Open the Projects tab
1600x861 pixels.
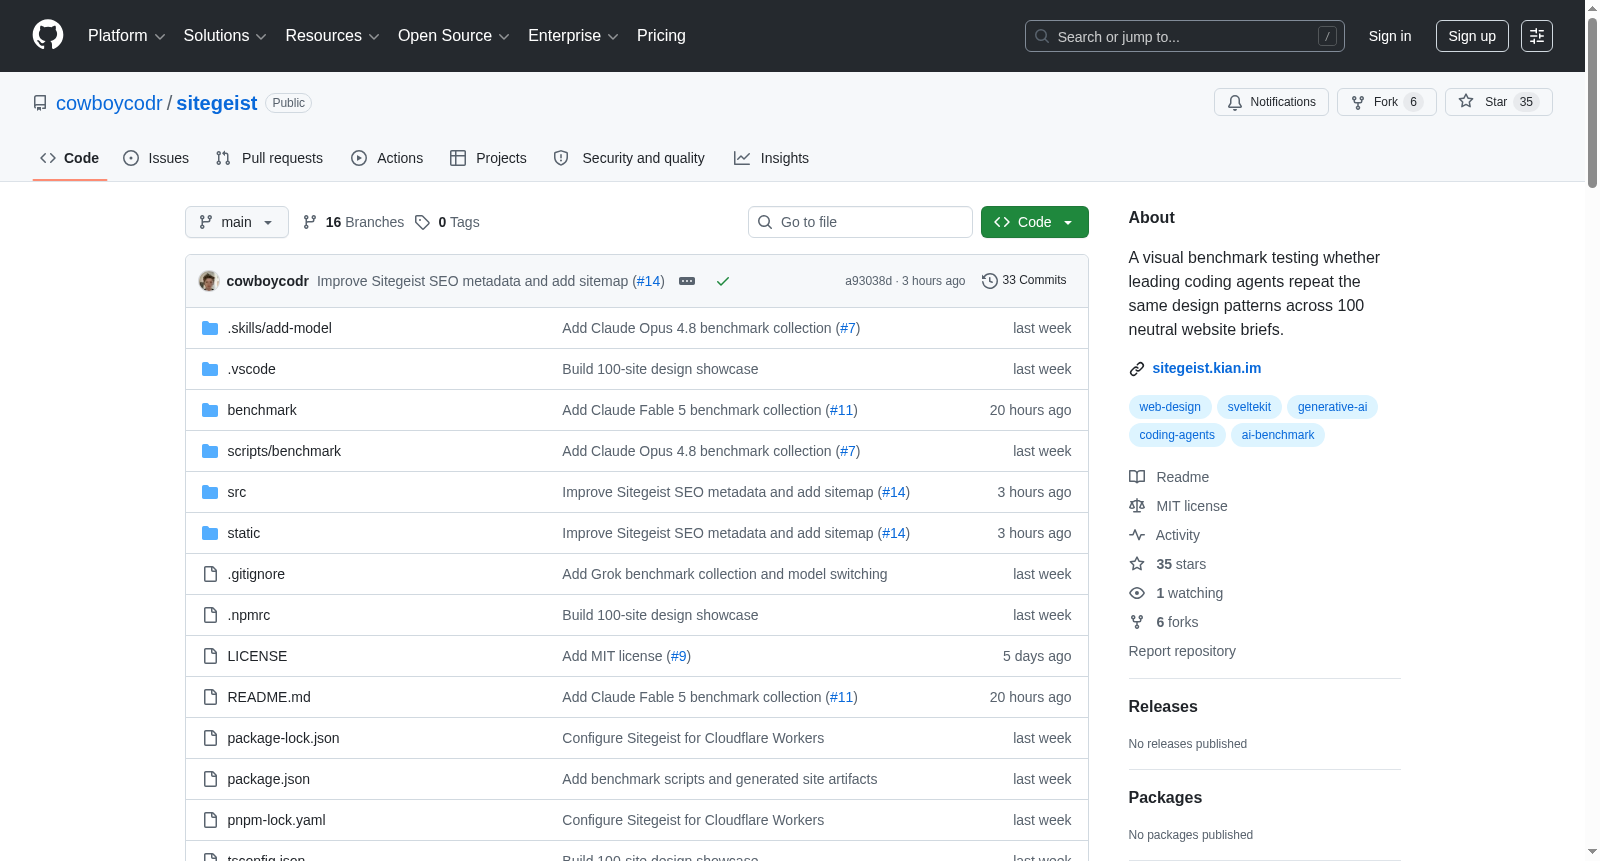(x=488, y=158)
